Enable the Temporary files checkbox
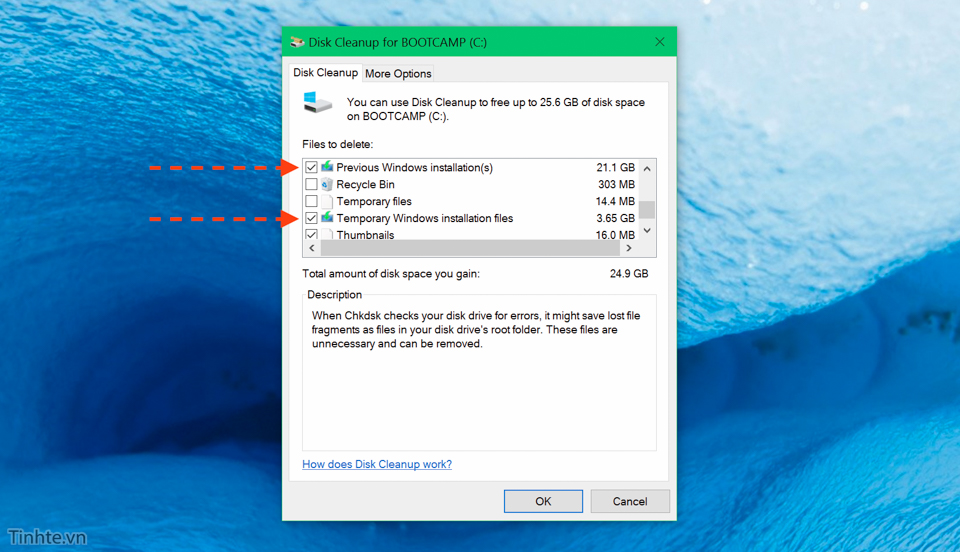Screen dimensions: 960x552 [x=311, y=201]
